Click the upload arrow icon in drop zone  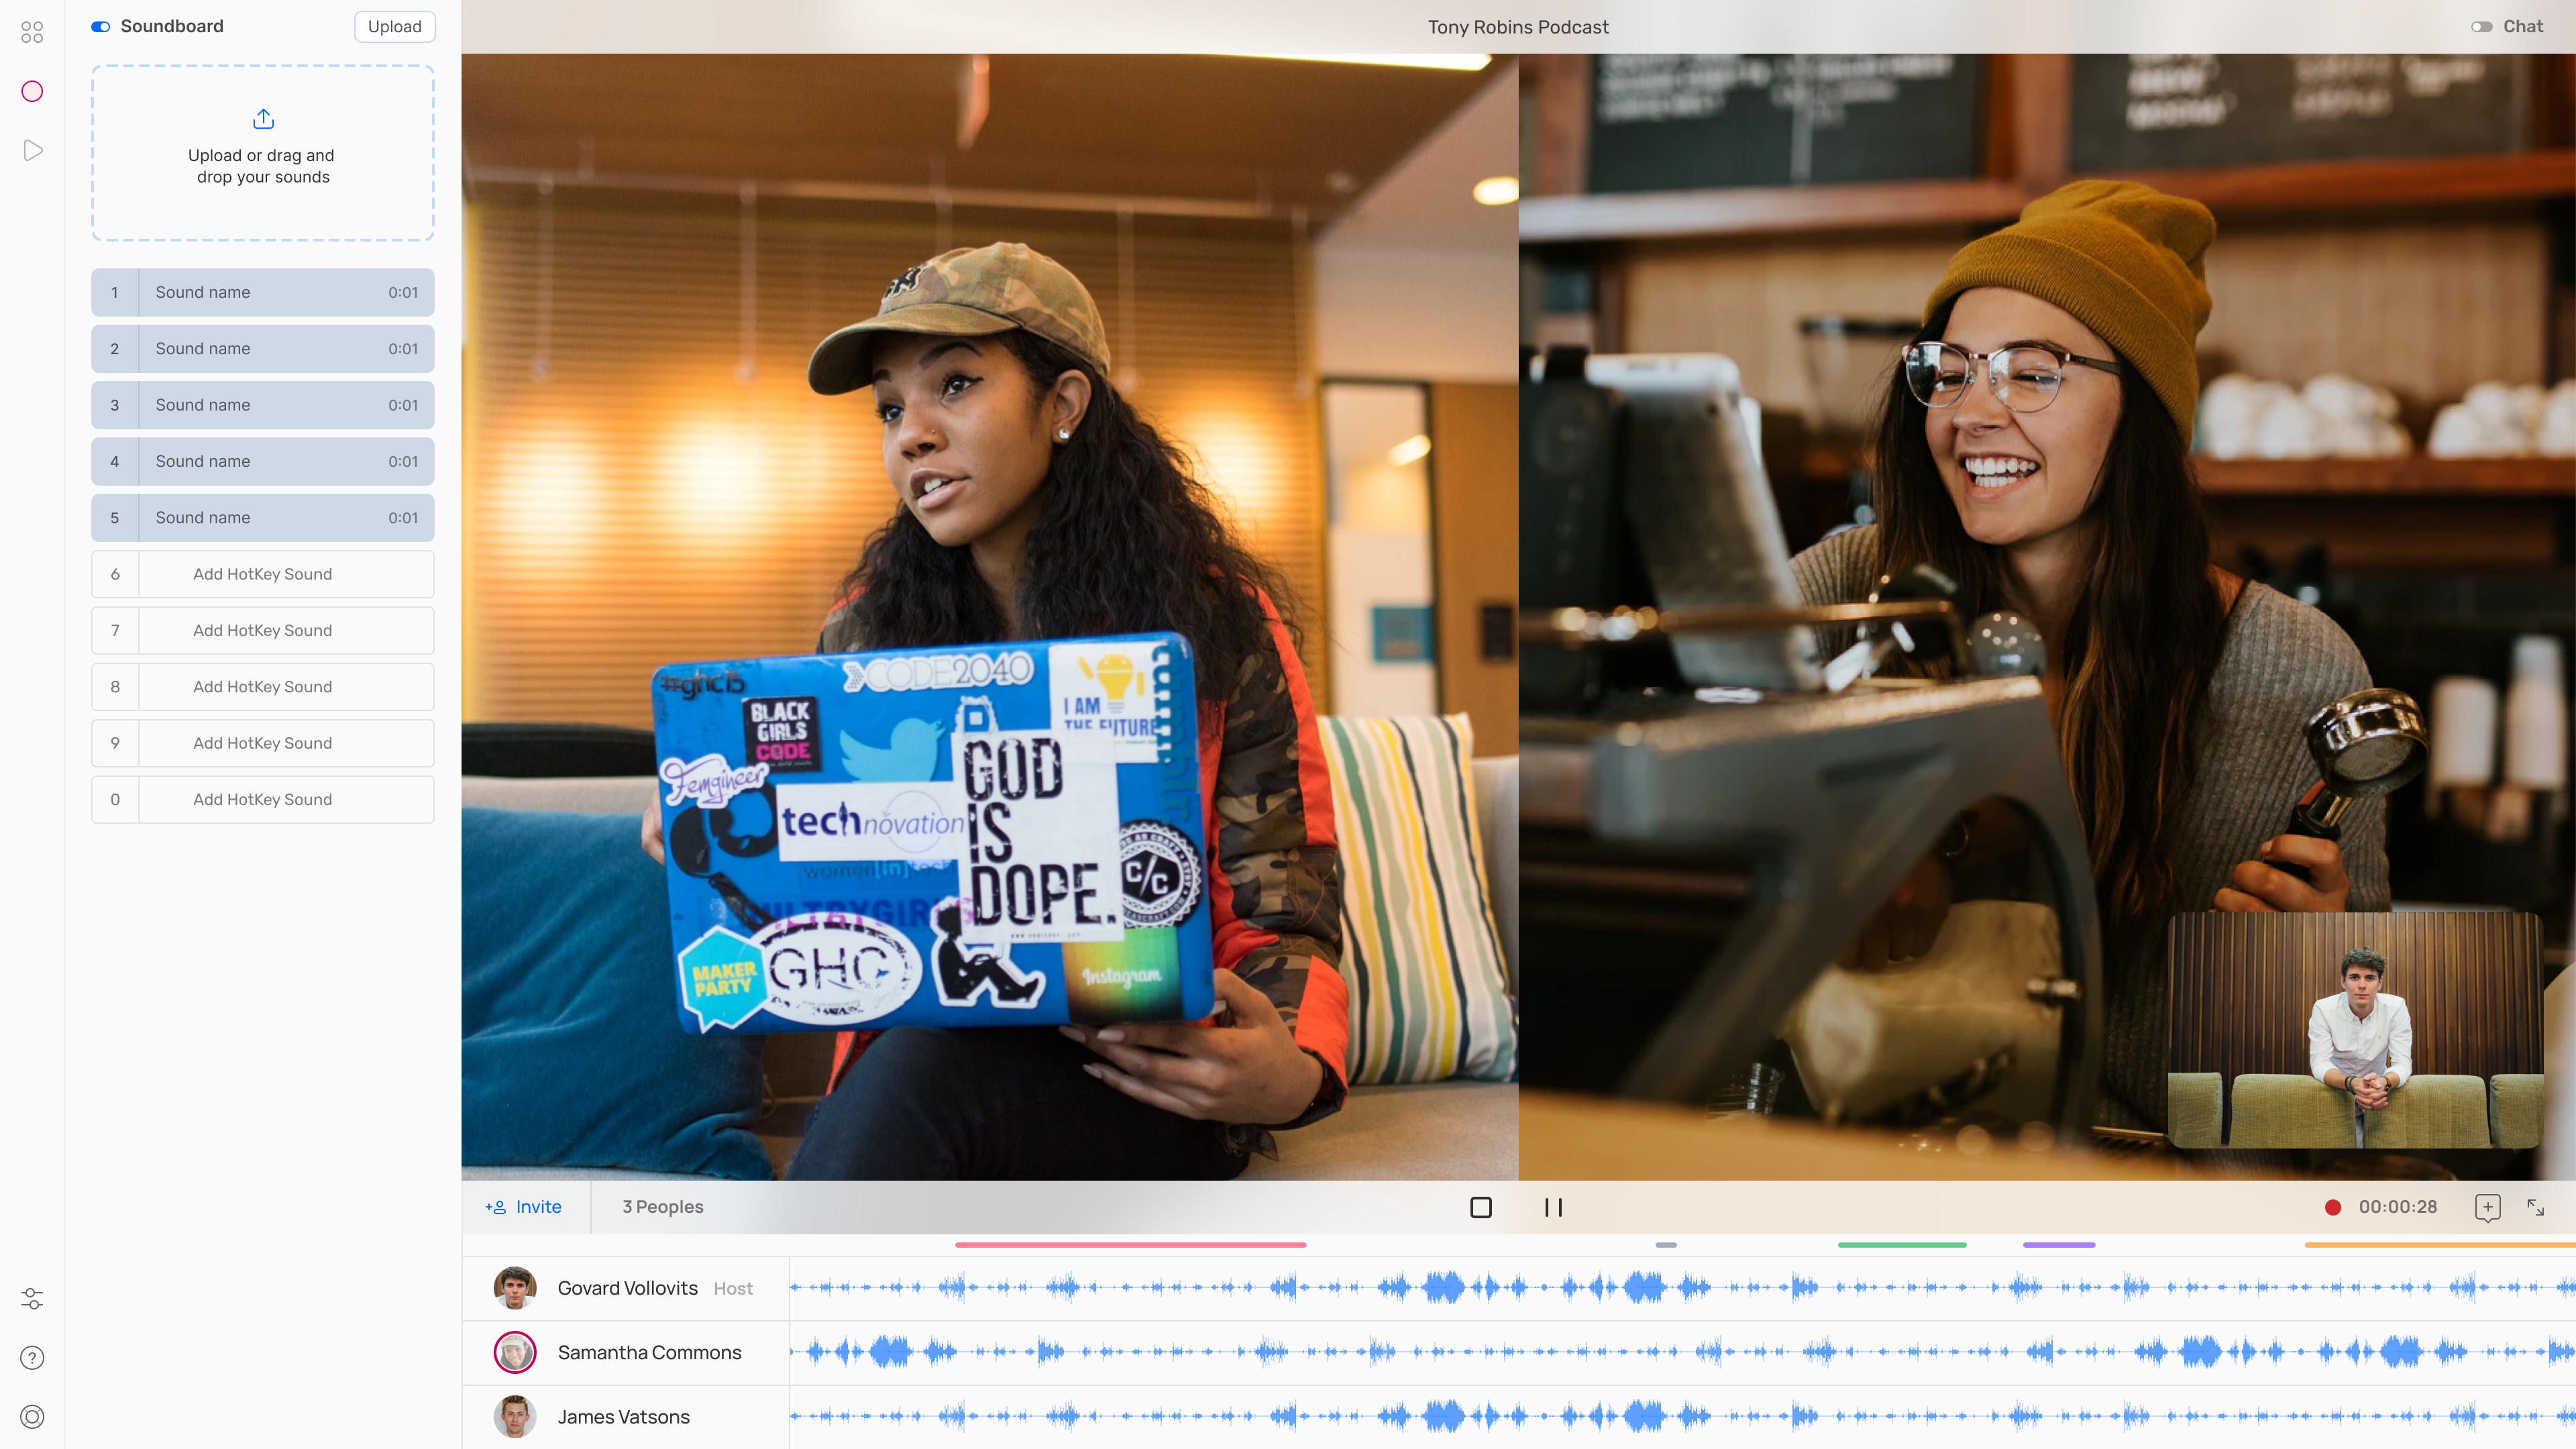[263, 119]
